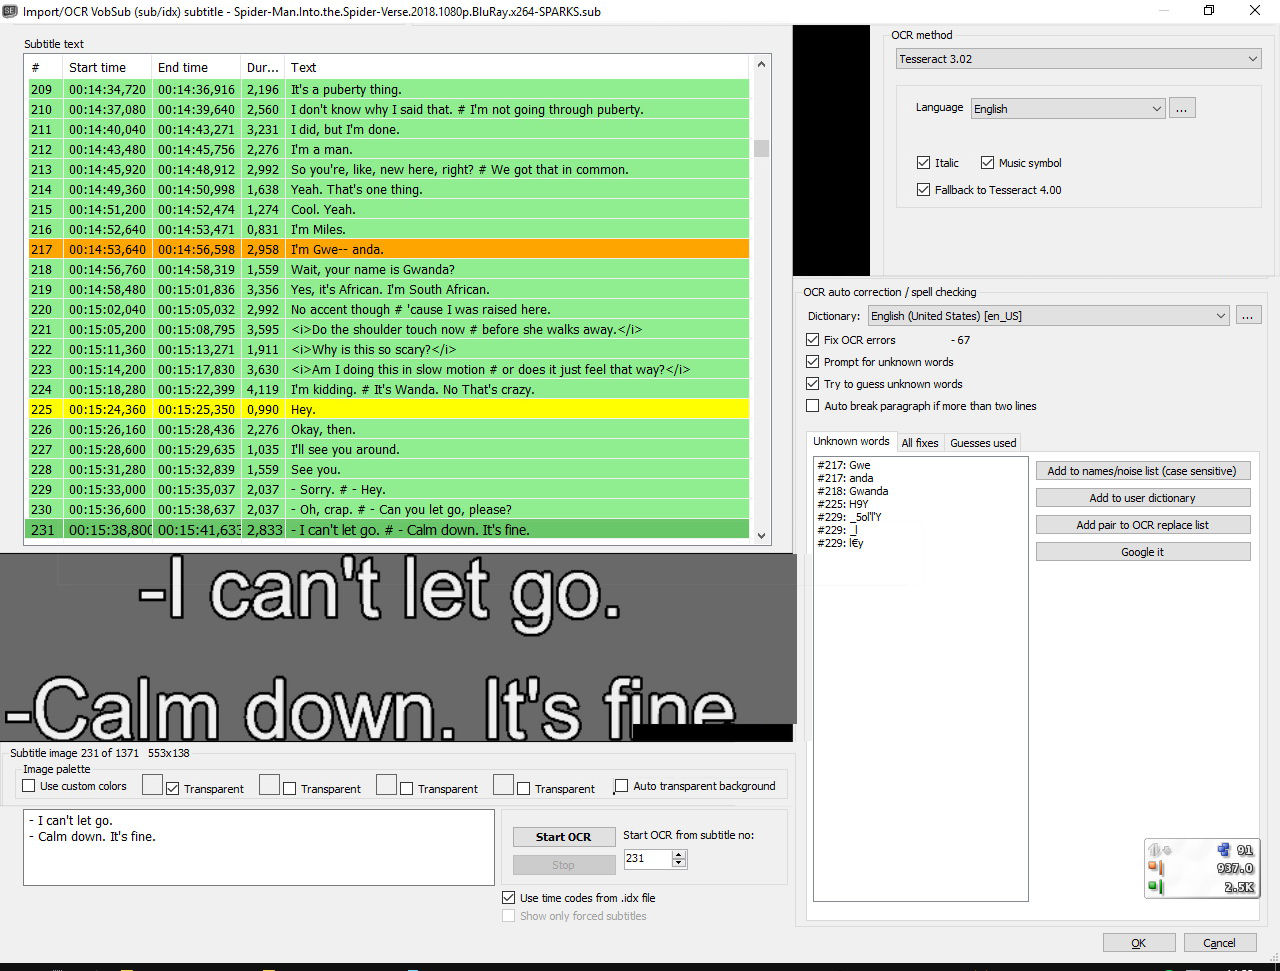Viewport: 1280px width, 971px height.
Task: Click the blue network icon in the desktop gadget
Action: (x=1224, y=849)
